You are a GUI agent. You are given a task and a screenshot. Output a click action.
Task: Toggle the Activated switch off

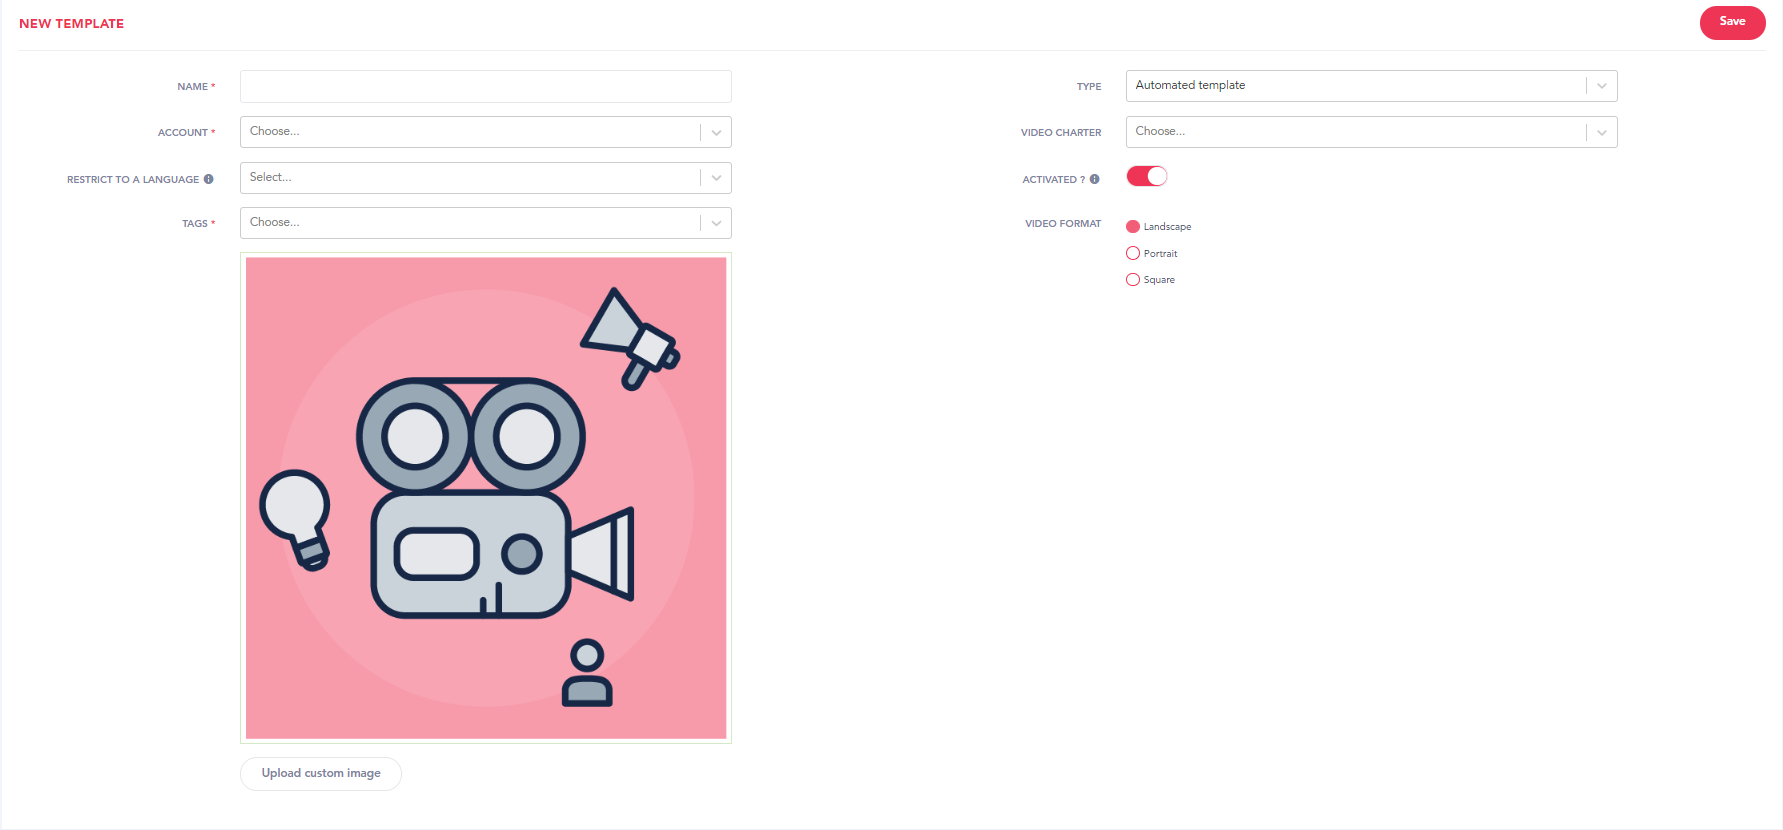click(x=1147, y=176)
